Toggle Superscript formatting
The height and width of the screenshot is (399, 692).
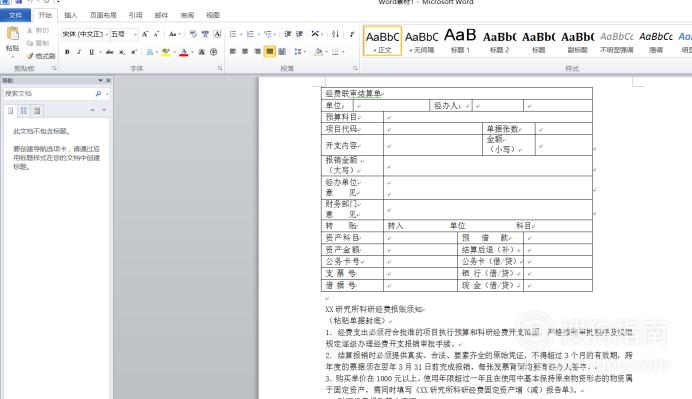click(134, 52)
